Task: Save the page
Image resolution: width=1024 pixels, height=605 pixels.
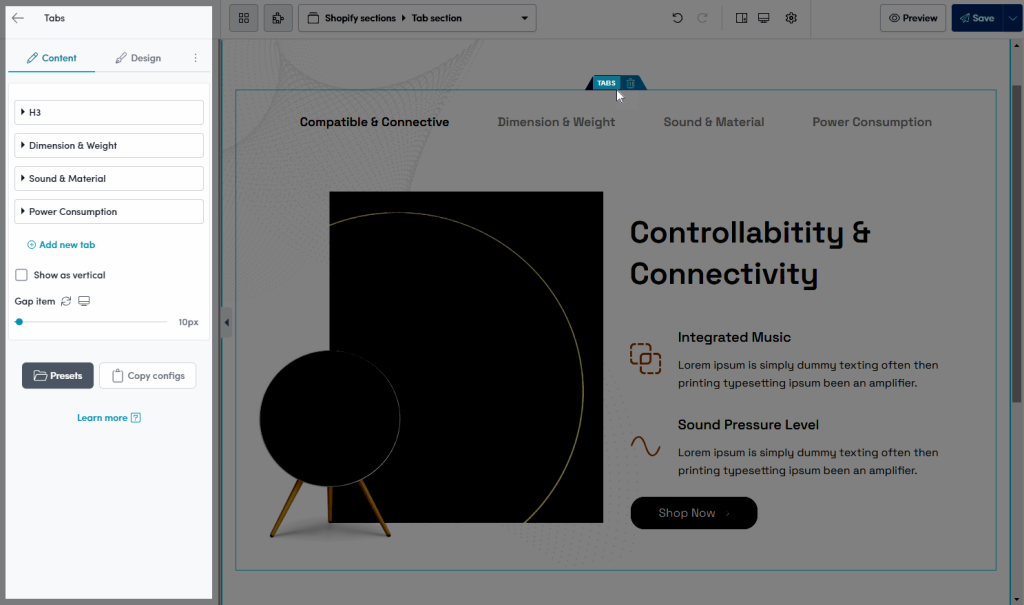Action: 978,18
